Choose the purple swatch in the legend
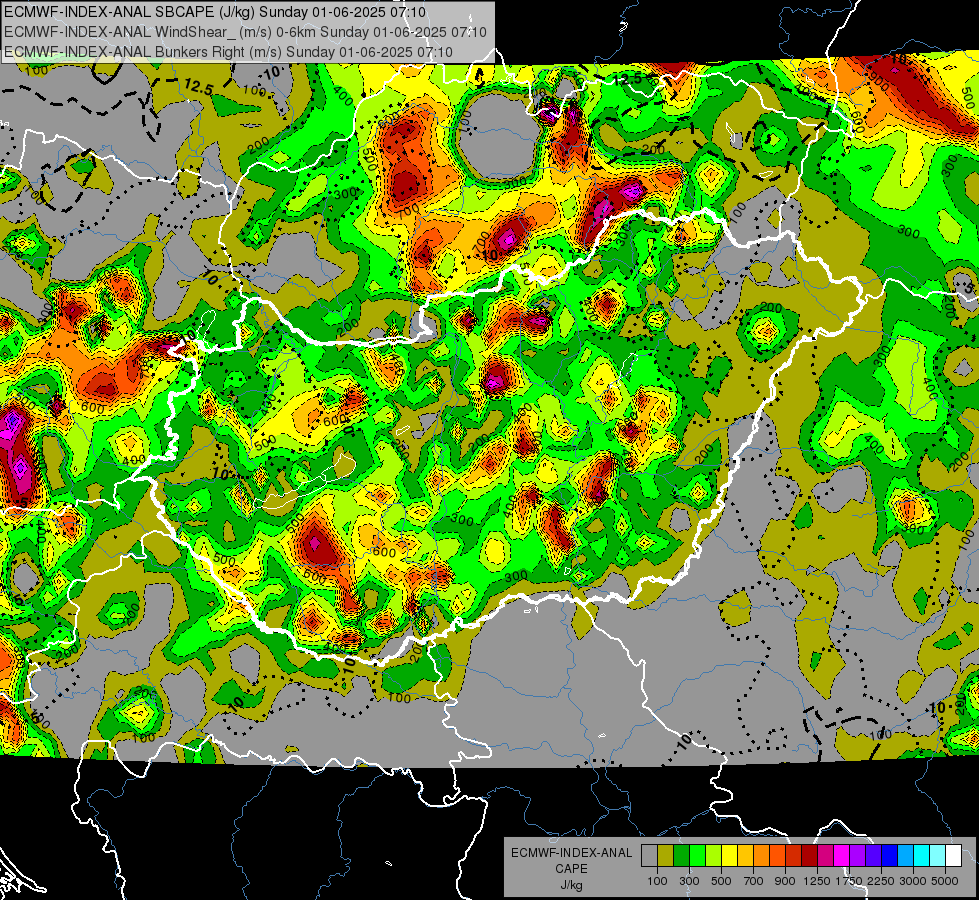 pos(857,856)
